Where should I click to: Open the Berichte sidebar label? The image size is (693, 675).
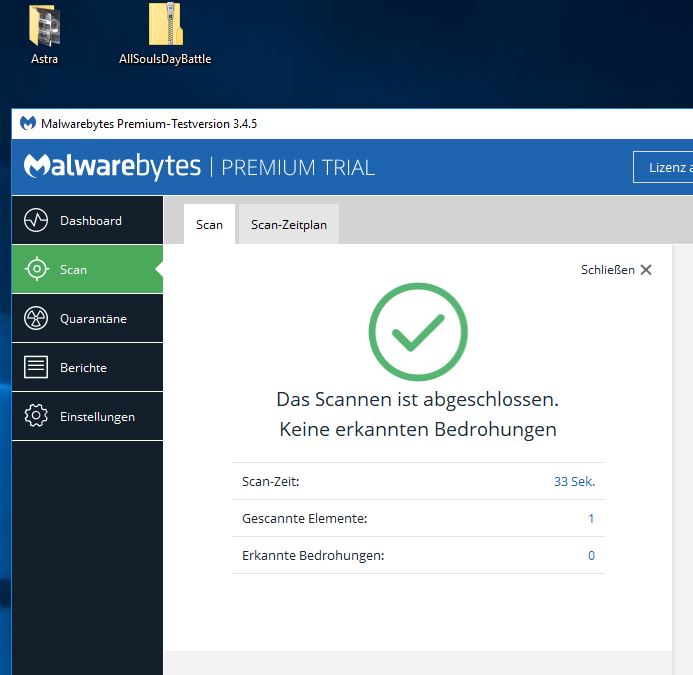[83, 368]
